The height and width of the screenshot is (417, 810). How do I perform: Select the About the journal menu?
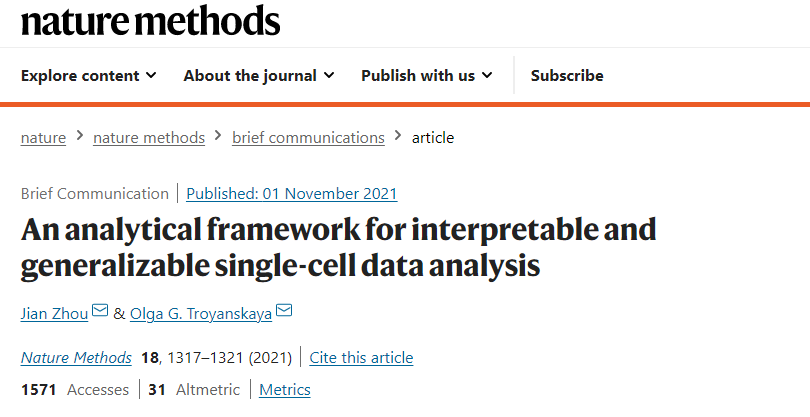(250, 75)
